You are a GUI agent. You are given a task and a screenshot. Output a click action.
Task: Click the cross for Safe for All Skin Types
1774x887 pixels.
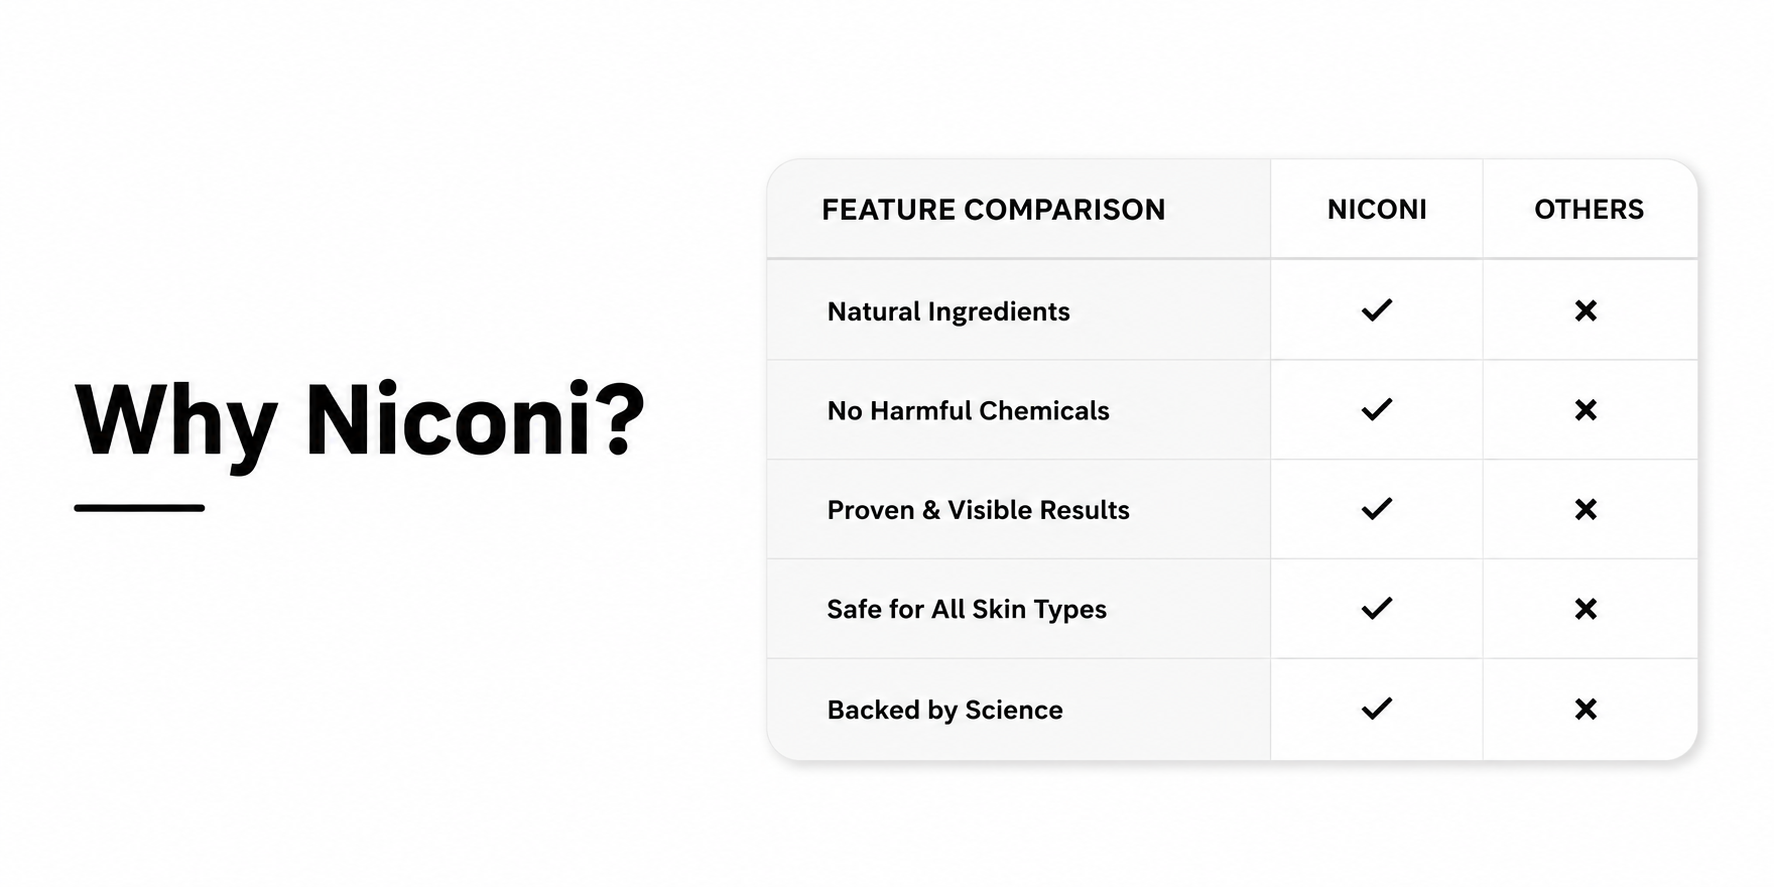pos(1585,609)
